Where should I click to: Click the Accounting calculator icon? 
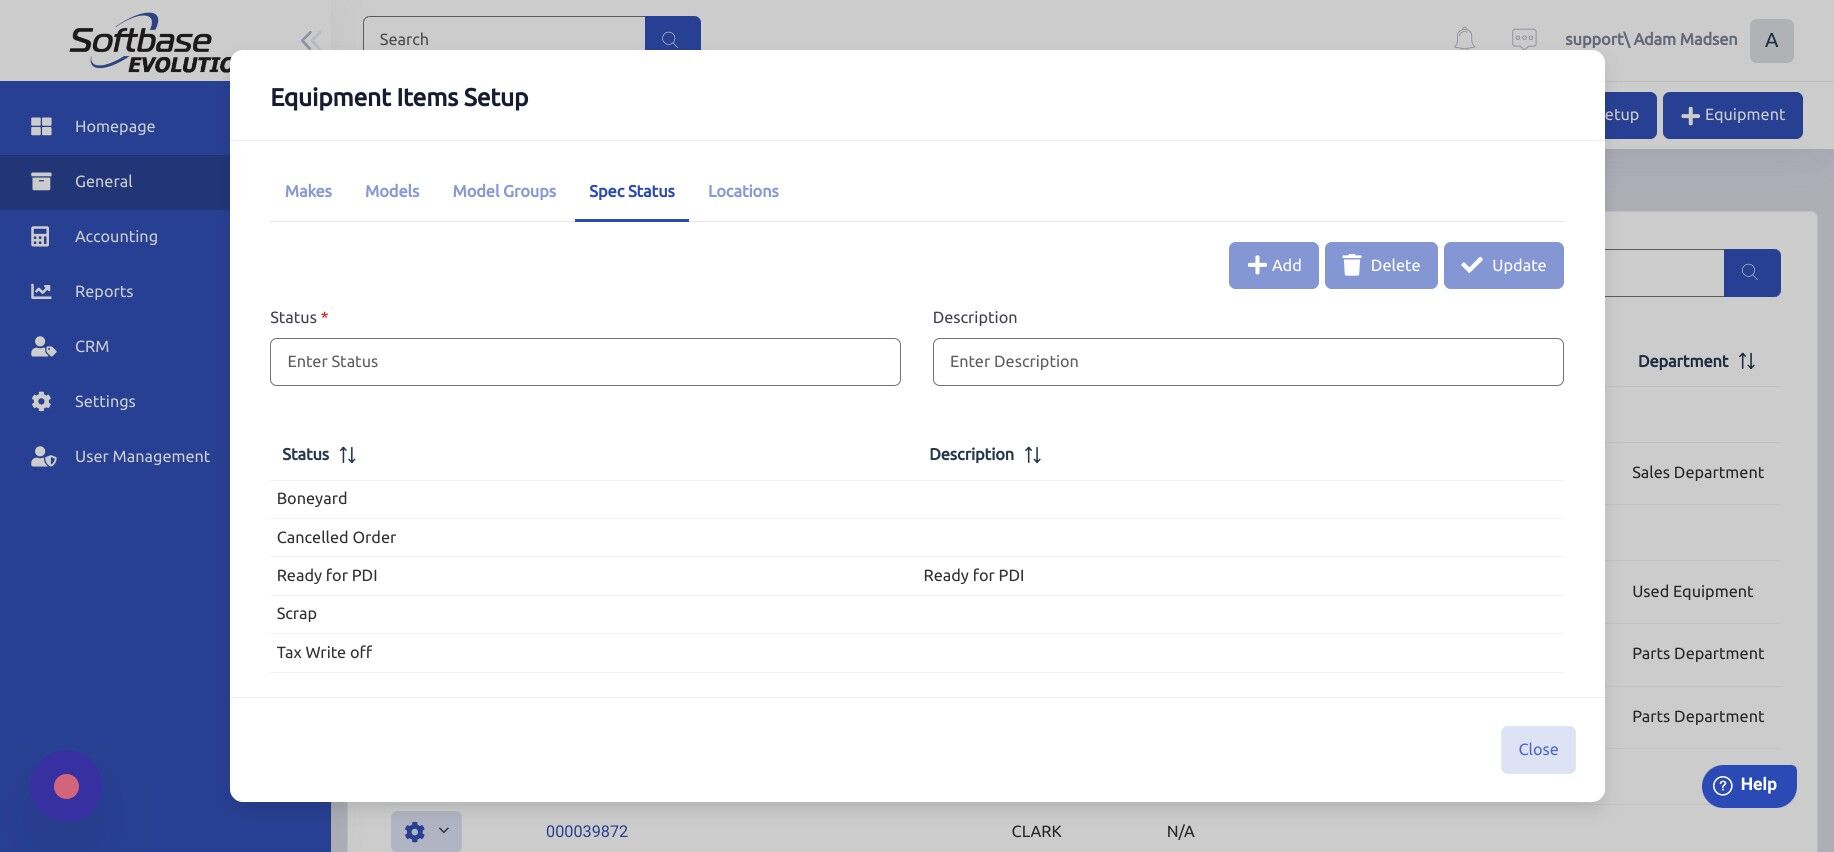tap(40, 236)
